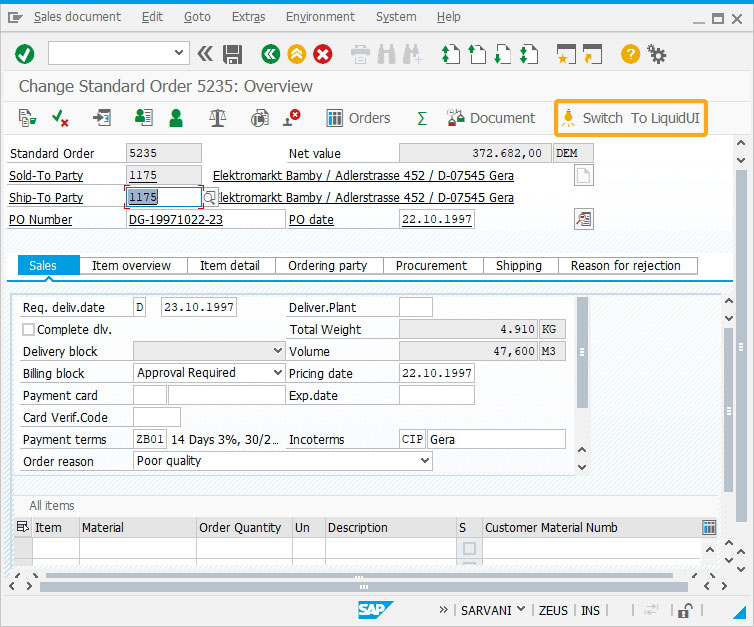The image size is (754, 627).
Task: Click the check/reject status overview icon
Action: tap(61, 118)
